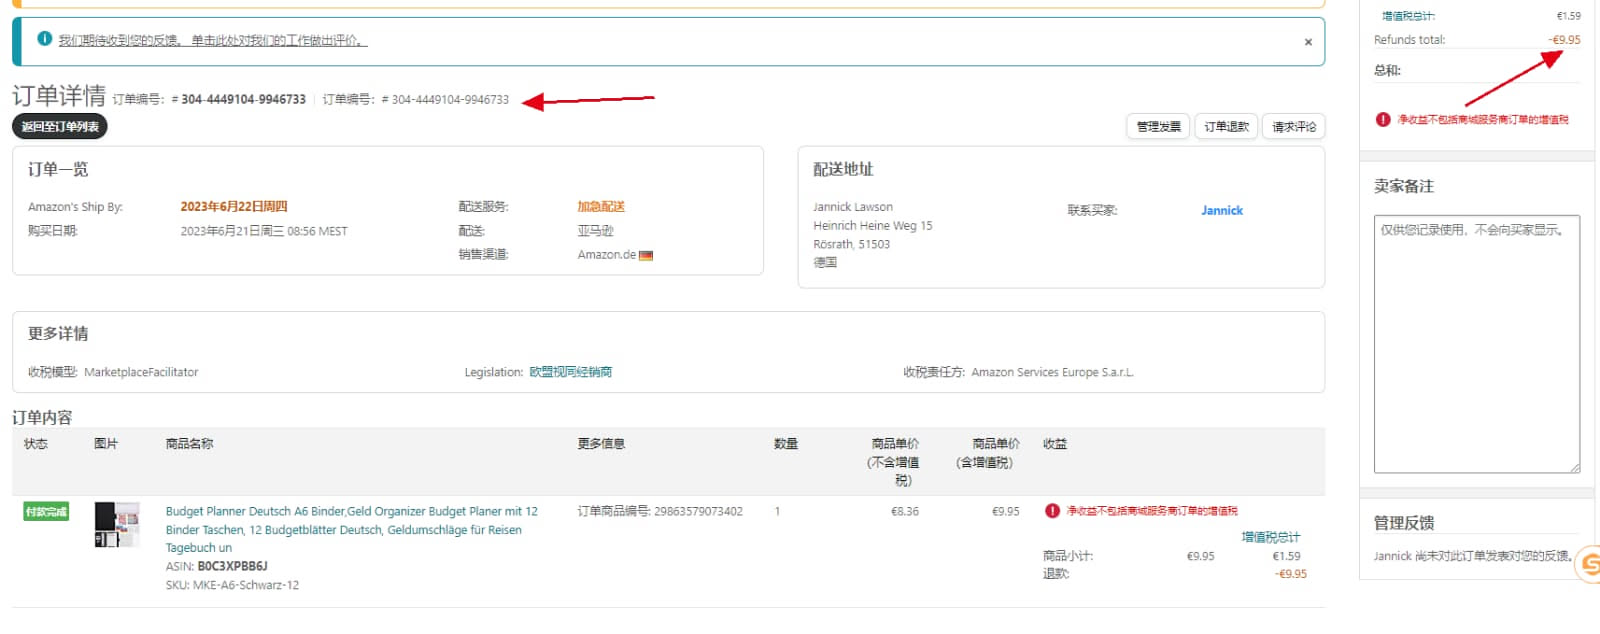Open the Budget Planner product thumbnail
This screenshot has width=1600, height=634.
(x=117, y=525)
